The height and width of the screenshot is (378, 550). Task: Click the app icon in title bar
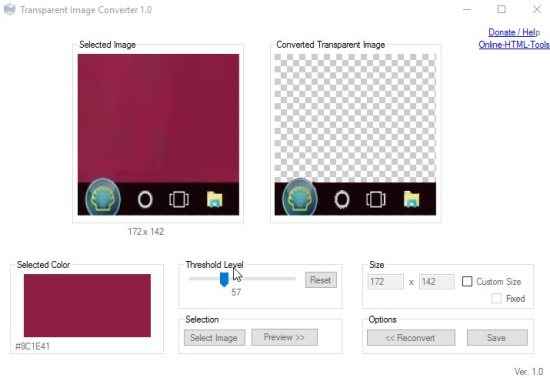click(x=9, y=9)
